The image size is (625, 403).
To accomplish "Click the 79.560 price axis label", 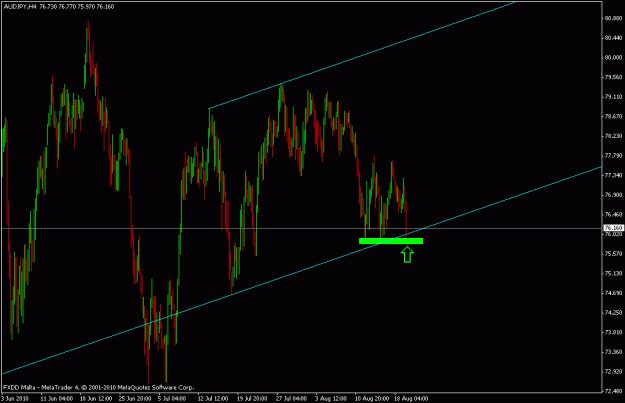I will tap(613, 77).
